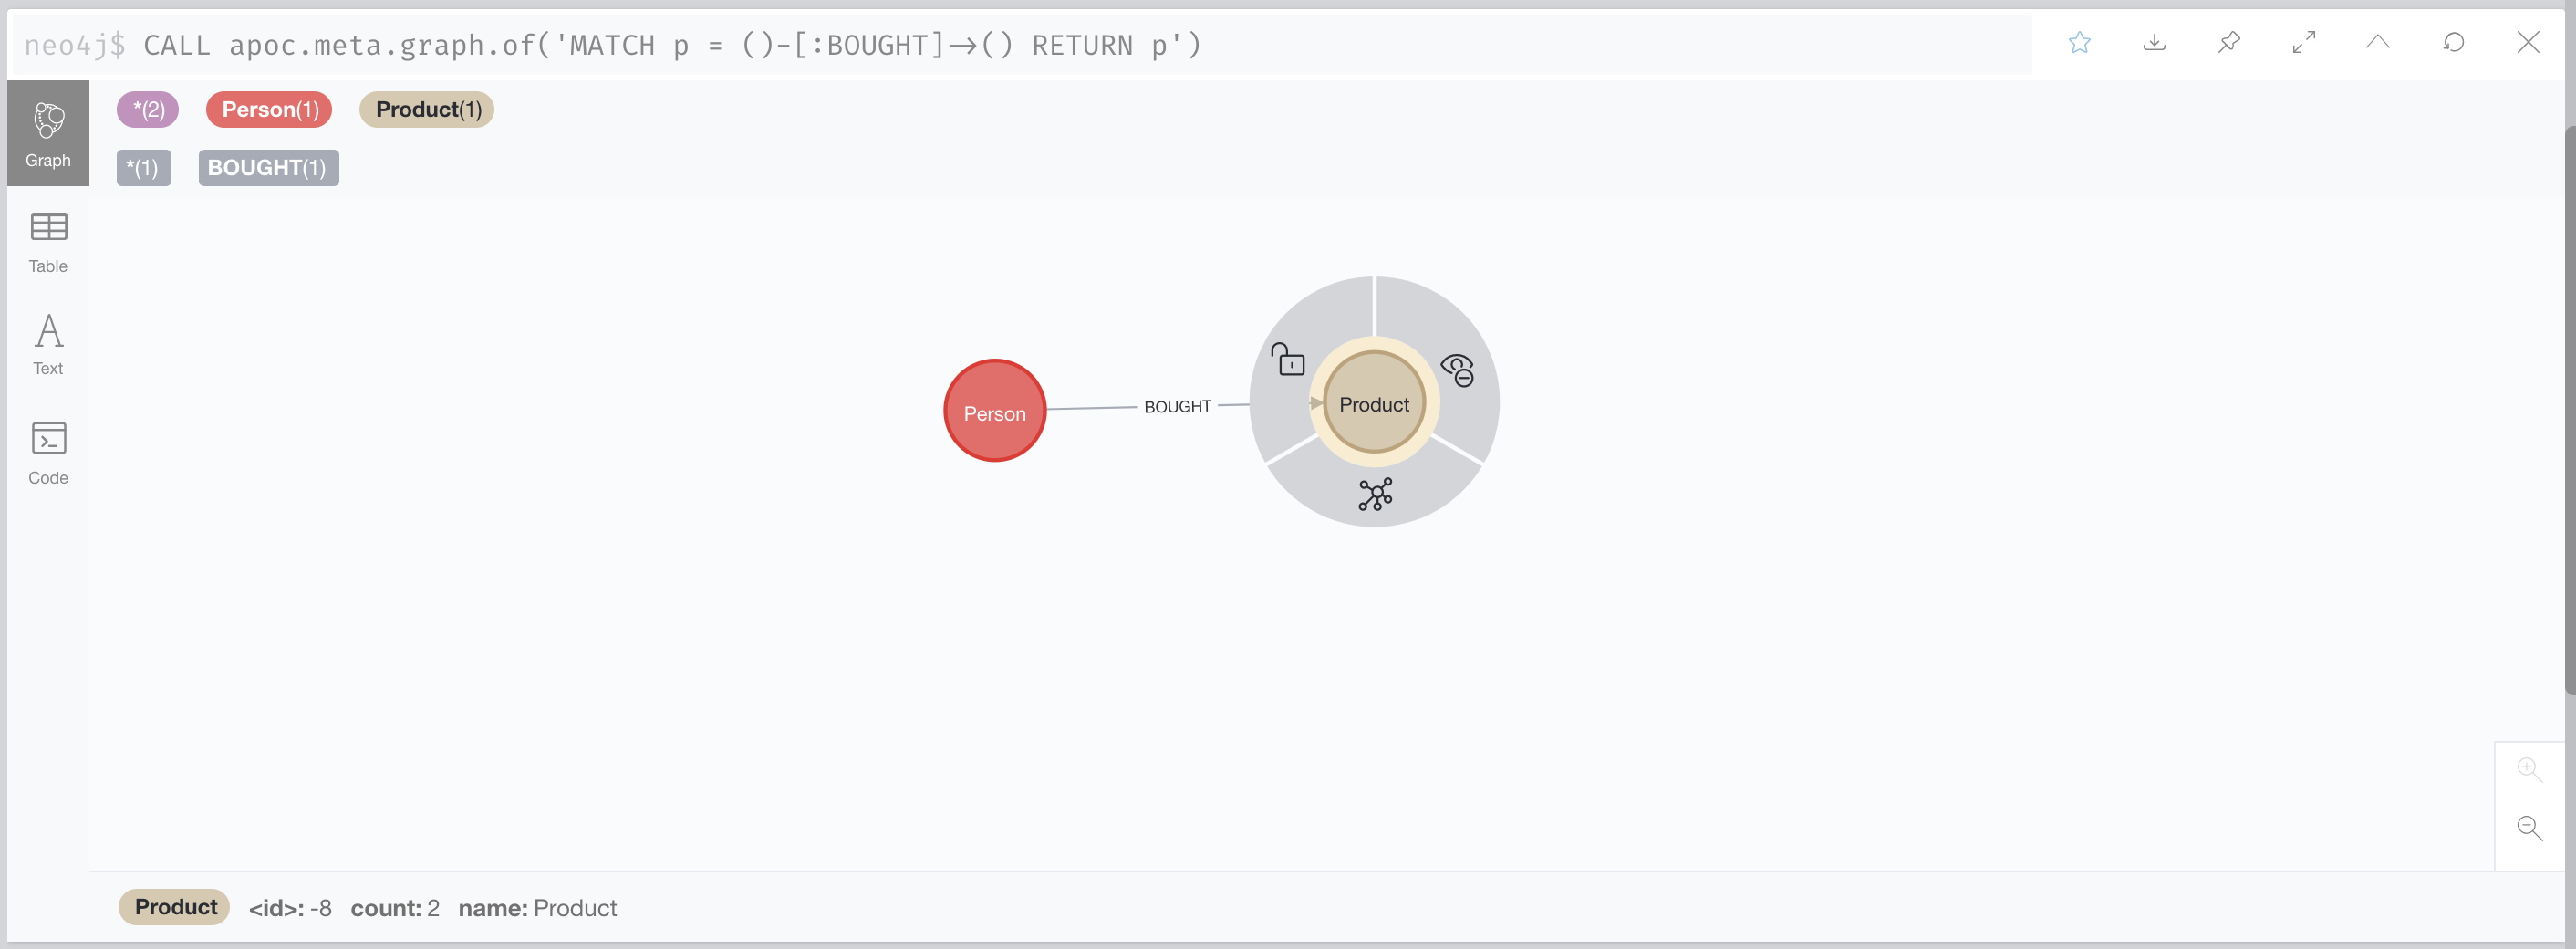Select the *(2) all-nodes pill
Viewport: 2576px width, 949px height.
pos(147,109)
